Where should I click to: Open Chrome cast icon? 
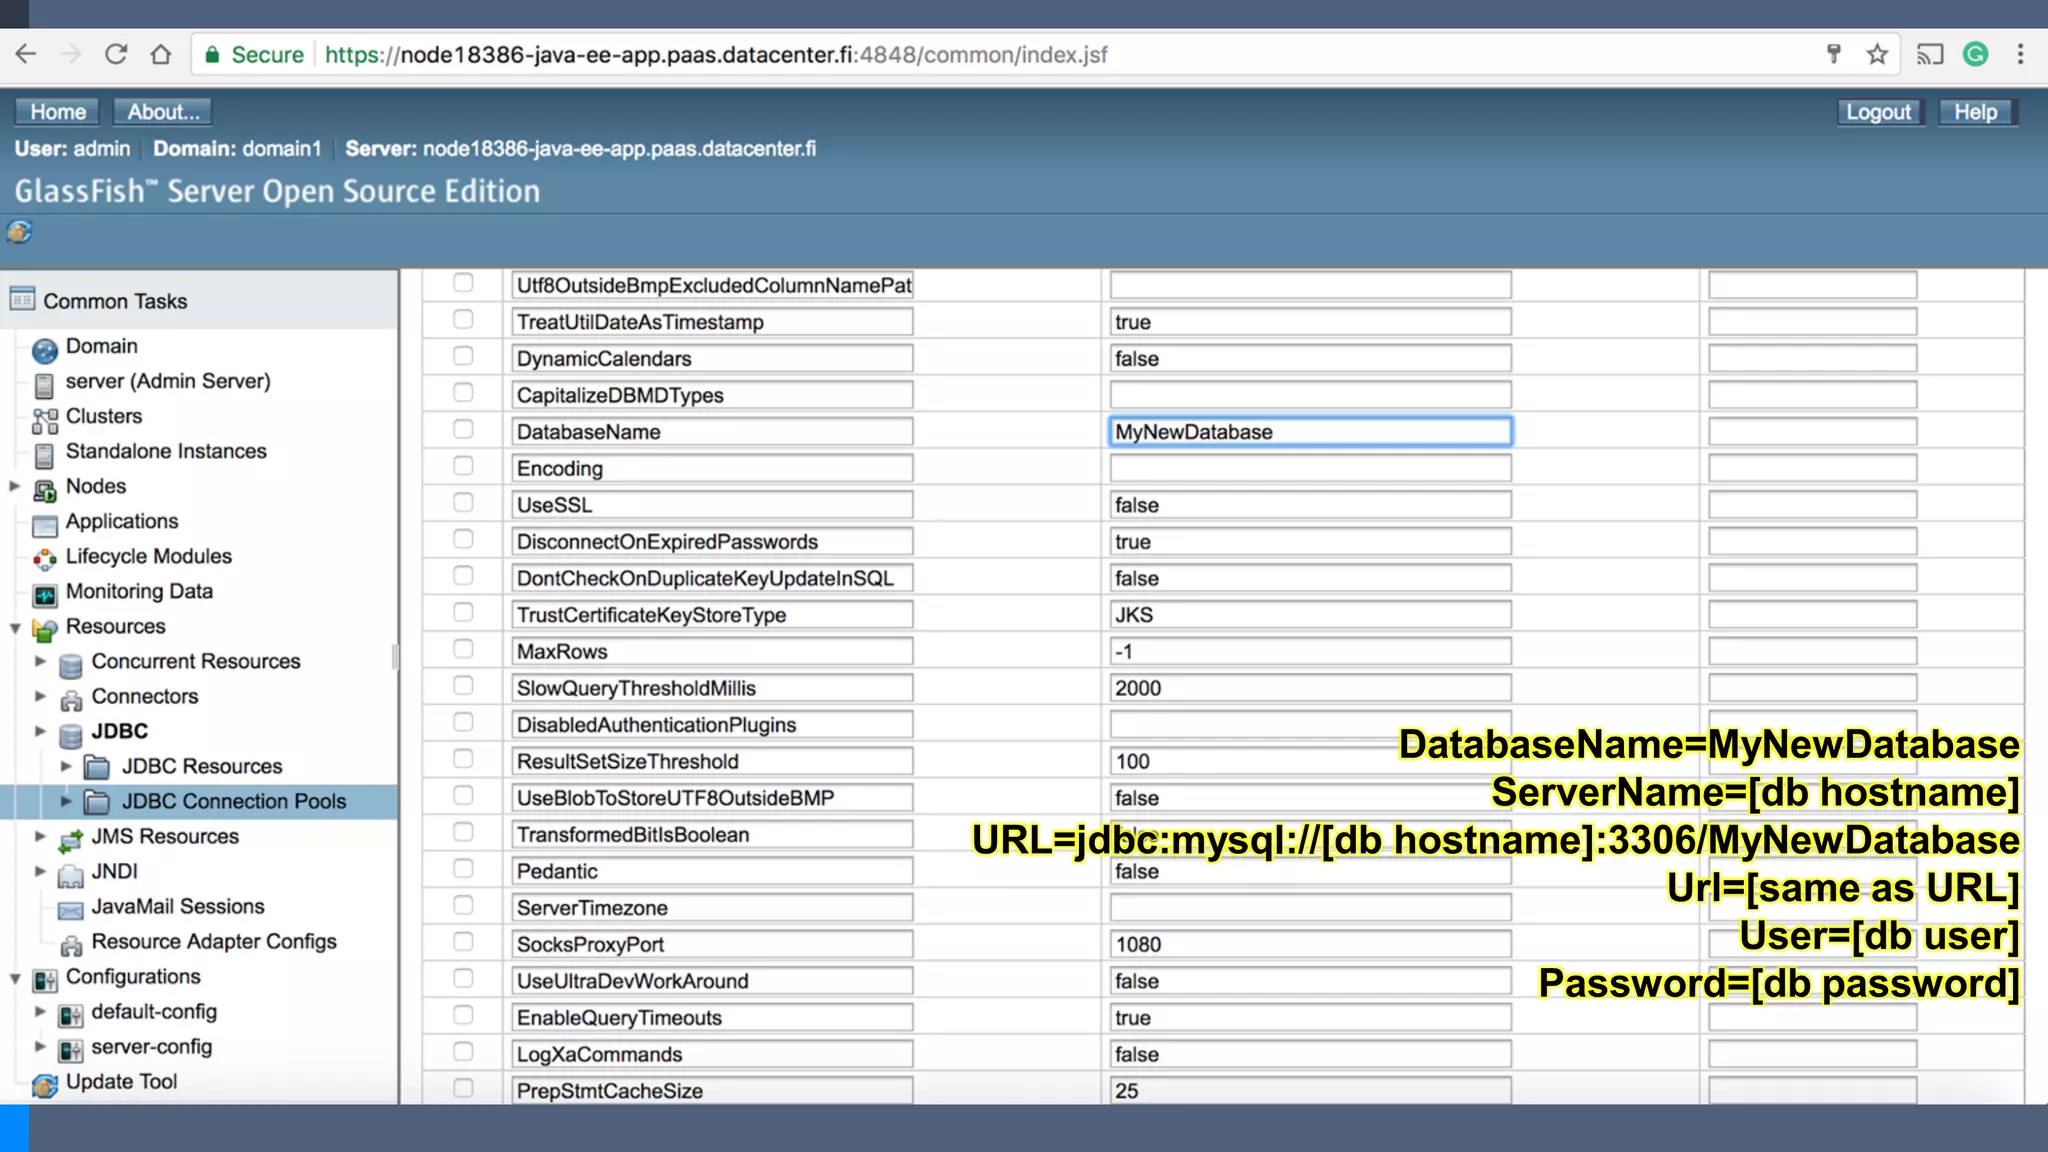(x=1930, y=54)
